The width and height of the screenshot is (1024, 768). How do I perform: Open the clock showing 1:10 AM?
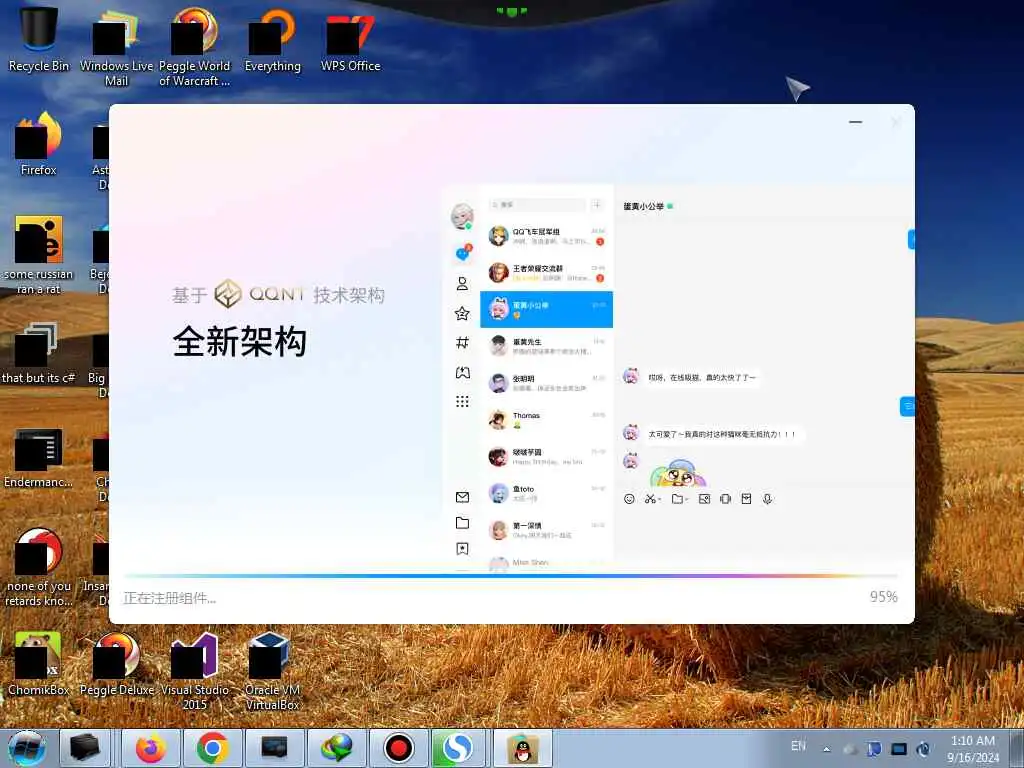tap(972, 741)
